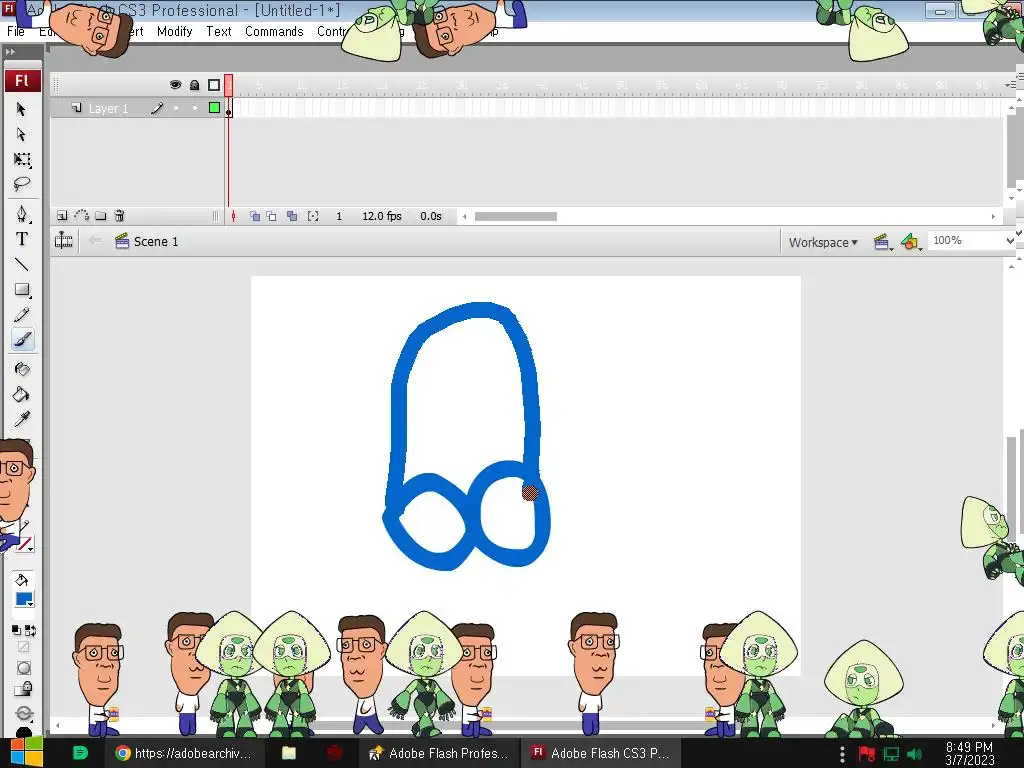Click the Center Frame icon

point(233,216)
